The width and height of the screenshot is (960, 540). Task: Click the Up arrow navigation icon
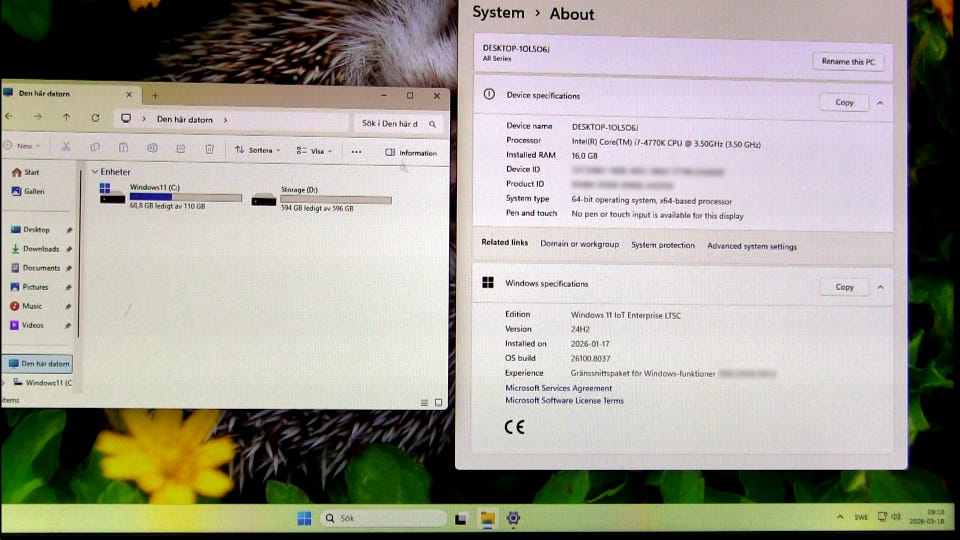66,117
